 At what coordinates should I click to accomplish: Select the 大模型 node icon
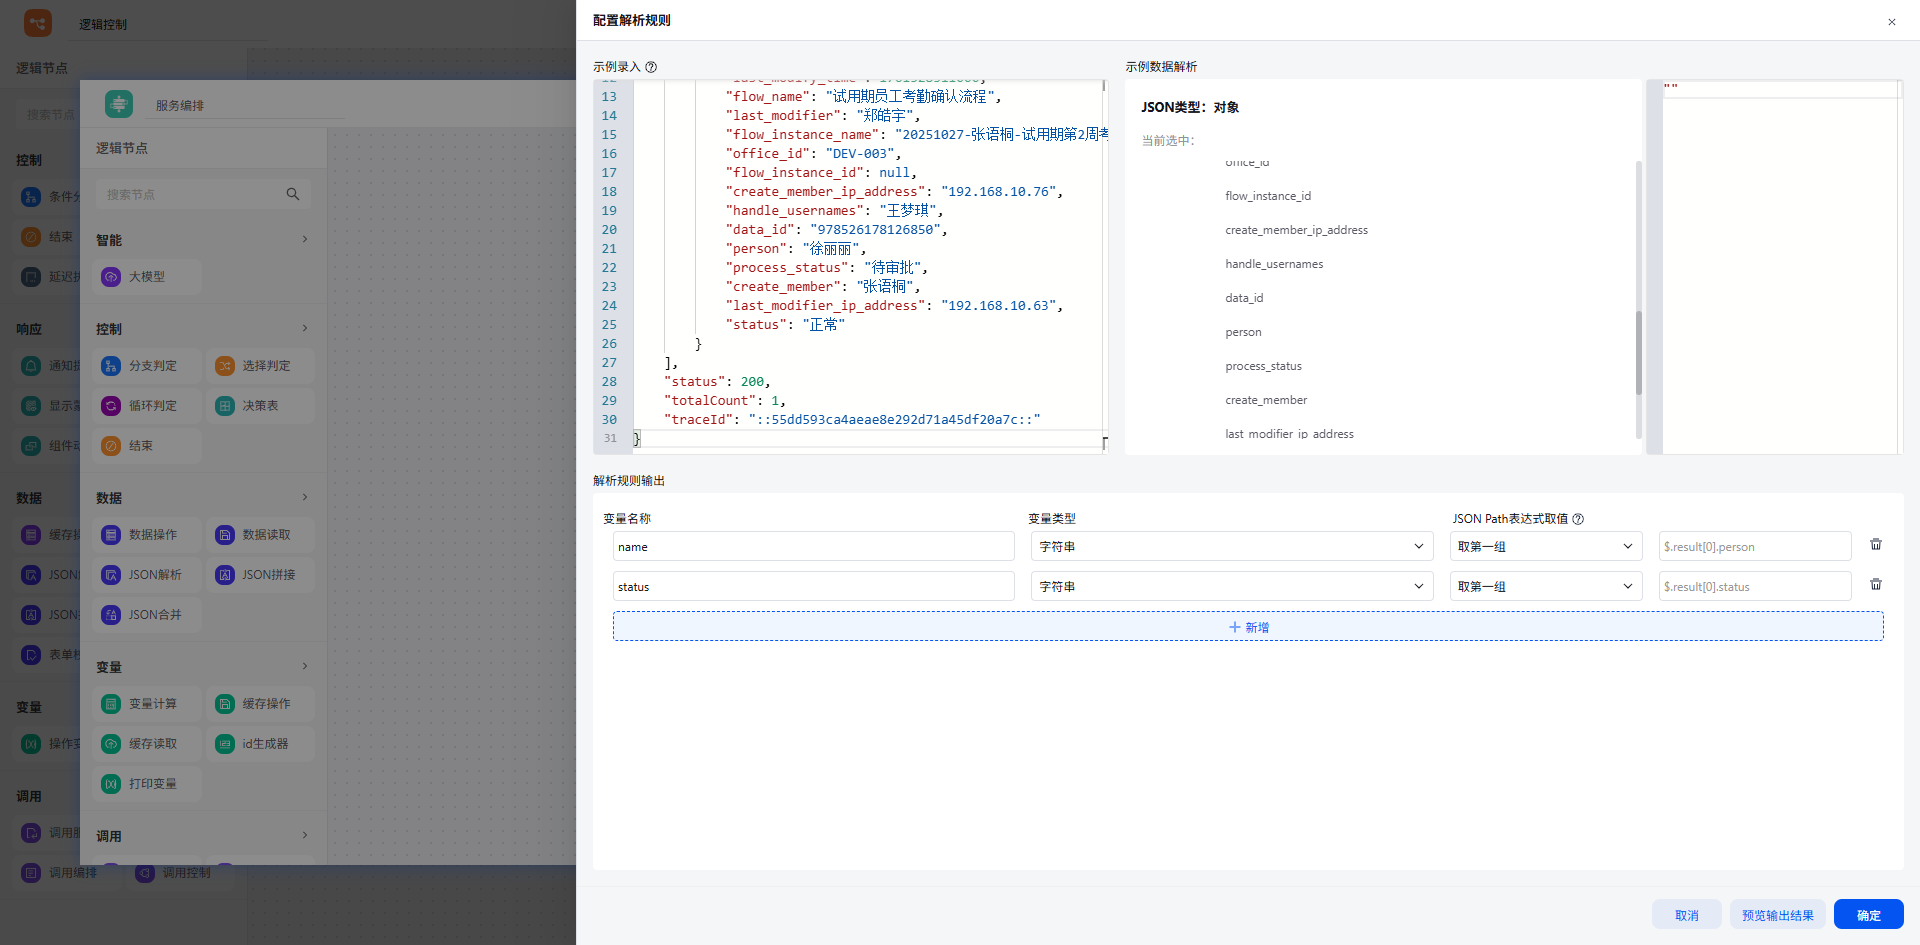pyautogui.click(x=111, y=277)
